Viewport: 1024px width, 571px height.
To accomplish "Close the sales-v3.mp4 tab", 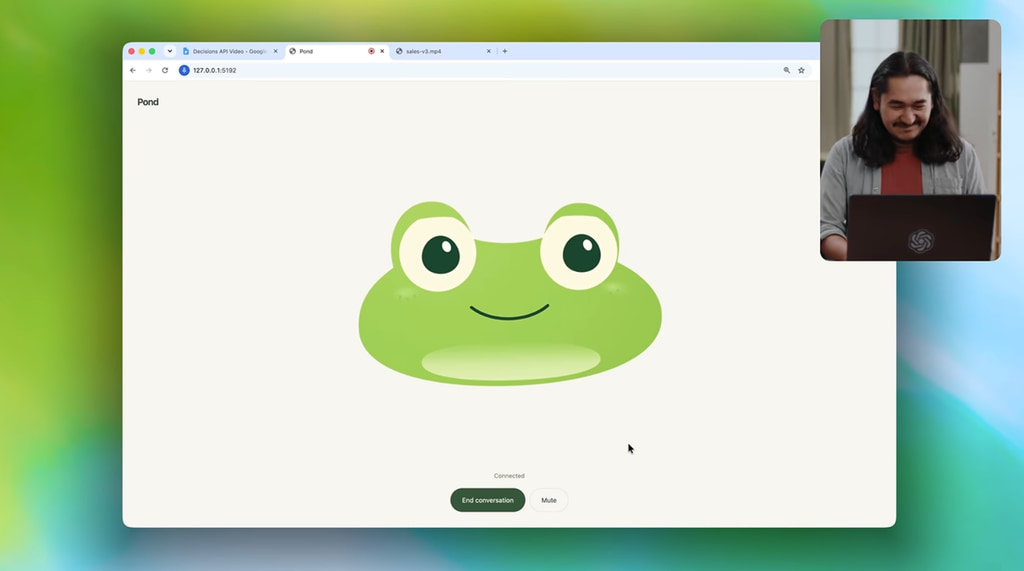I will (x=488, y=51).
